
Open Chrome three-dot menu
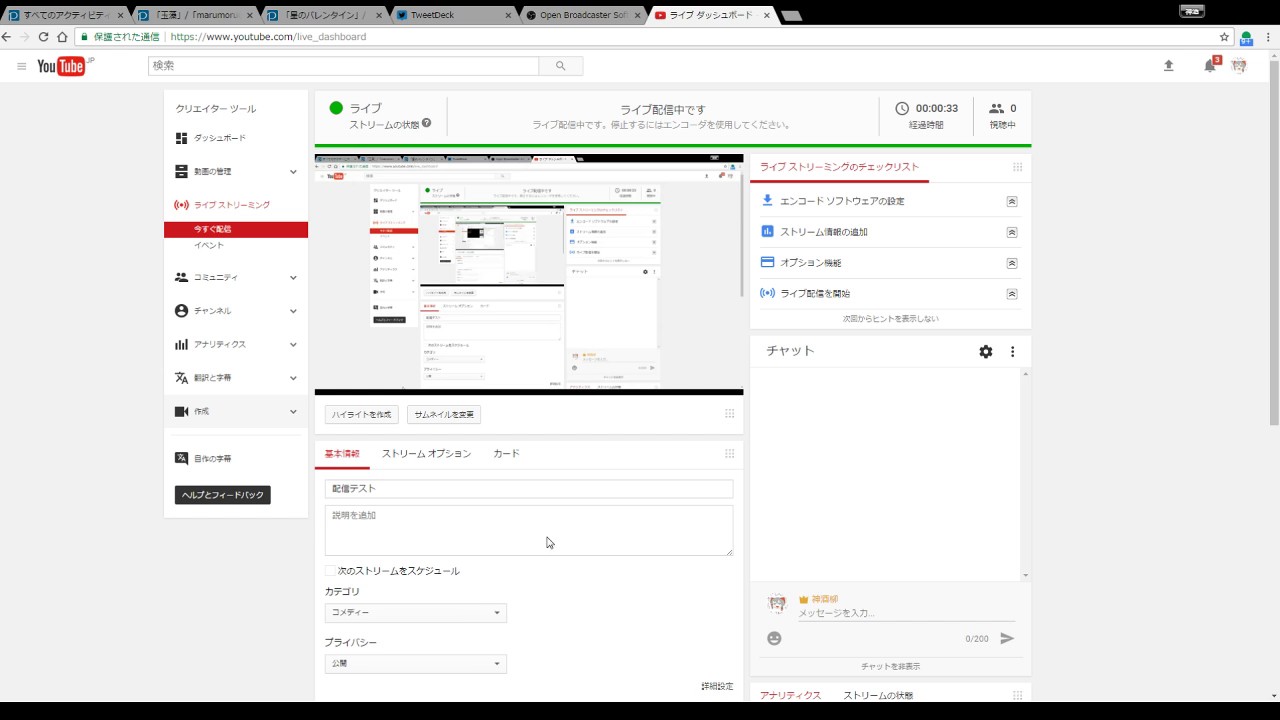tap(1268, 37)
